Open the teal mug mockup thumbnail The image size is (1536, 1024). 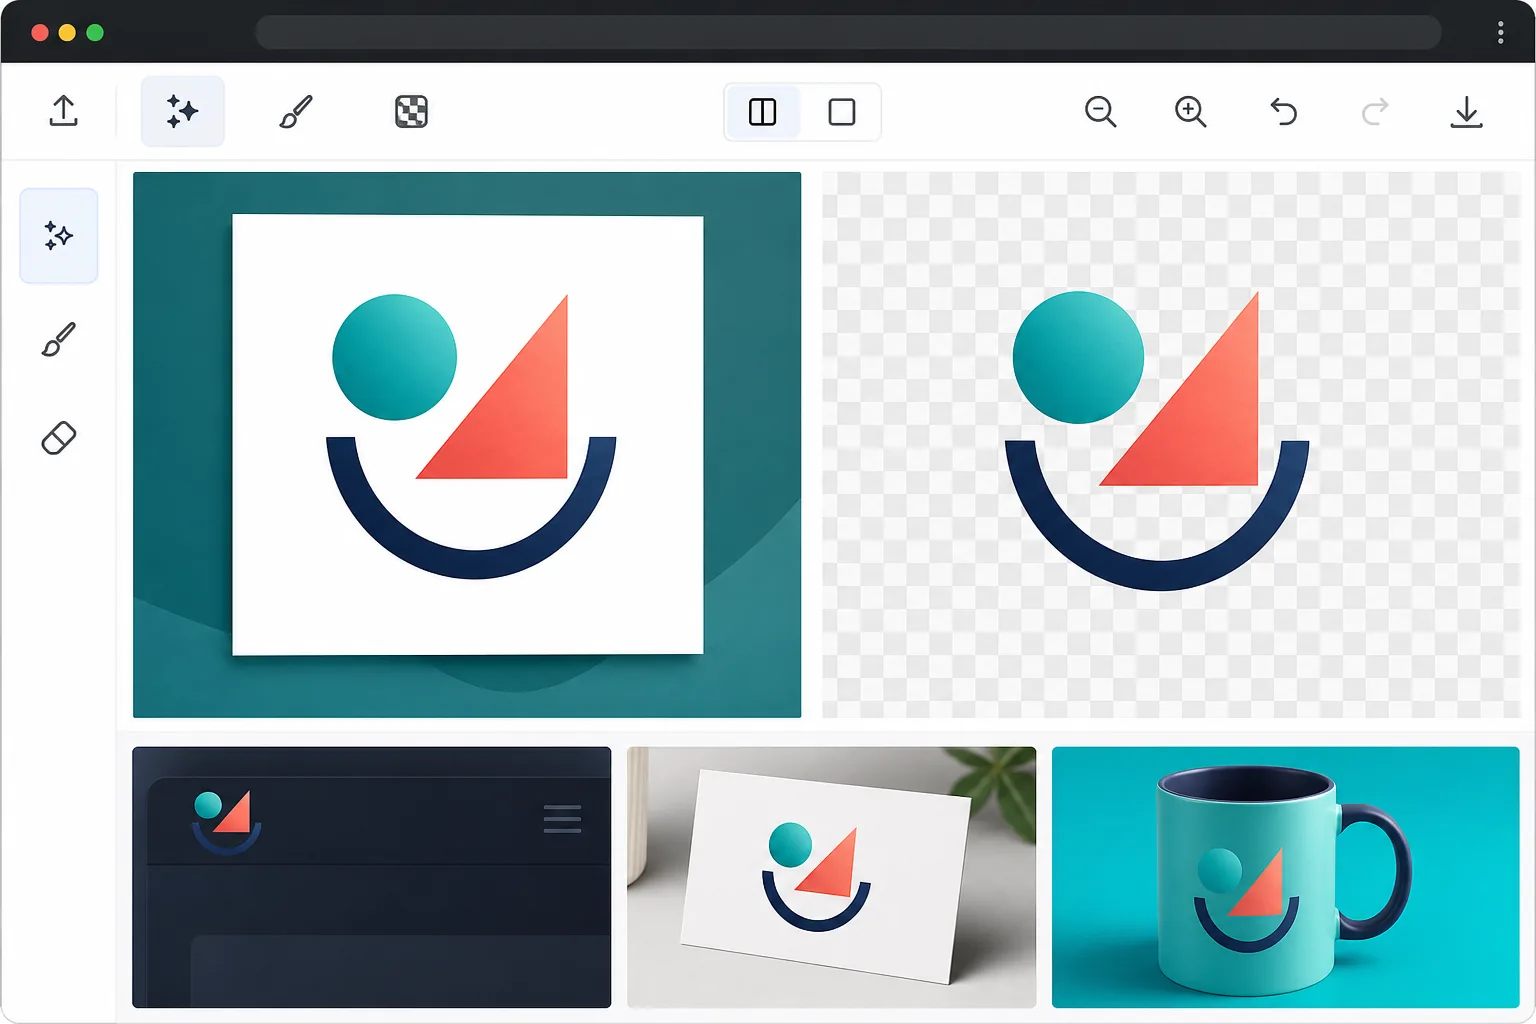1285,877
